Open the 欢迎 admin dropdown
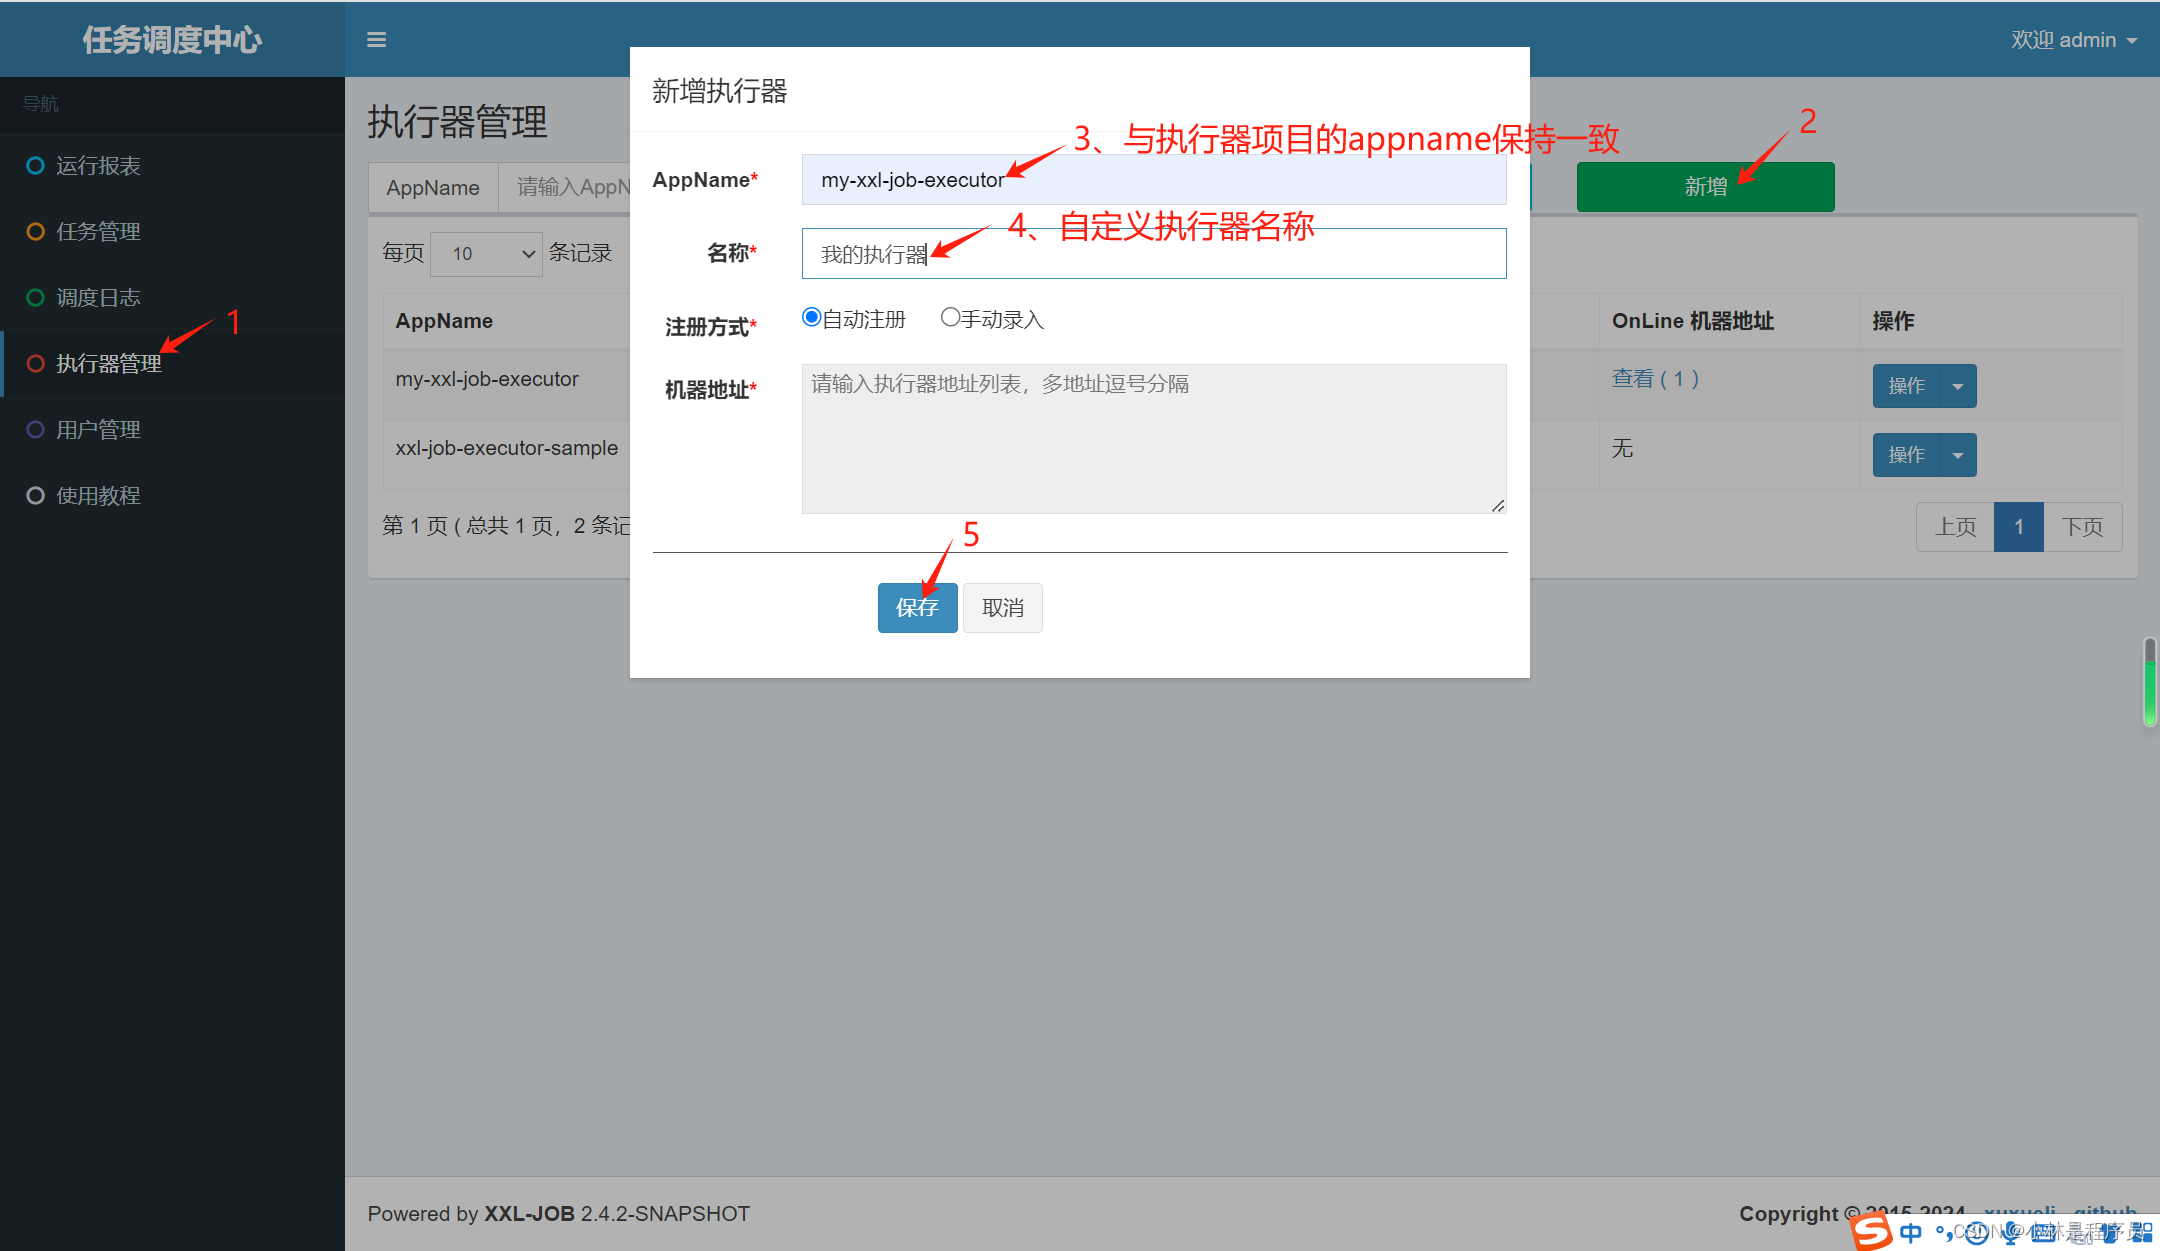This screenshot has width=2160, height=1251. coord(2074,40)
